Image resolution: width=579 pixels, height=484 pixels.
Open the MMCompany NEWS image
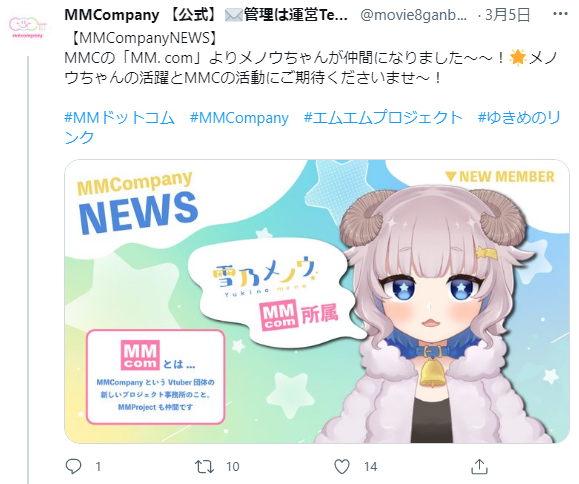[317, 301]
